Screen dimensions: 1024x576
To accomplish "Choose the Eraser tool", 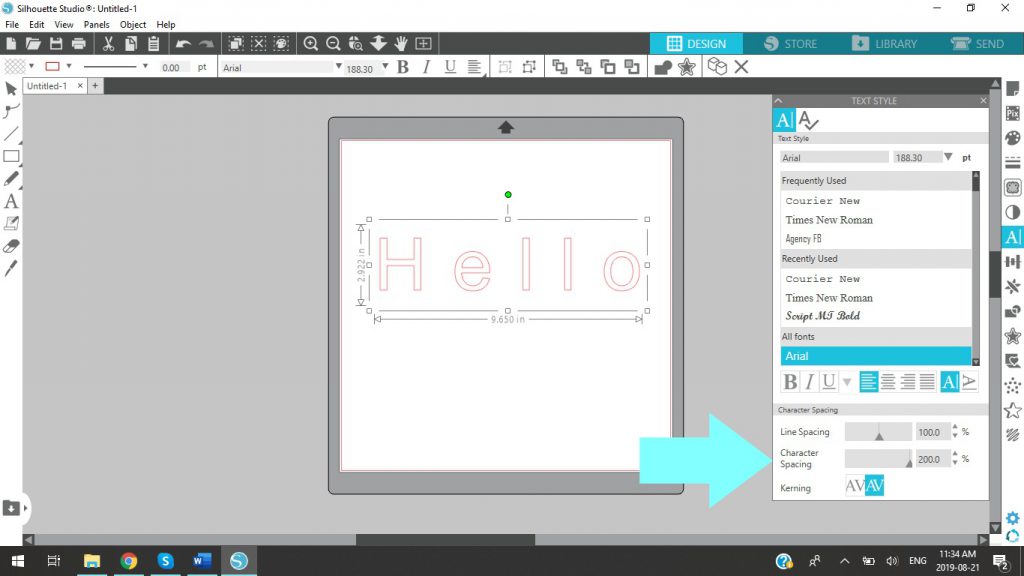I will 10,246.
